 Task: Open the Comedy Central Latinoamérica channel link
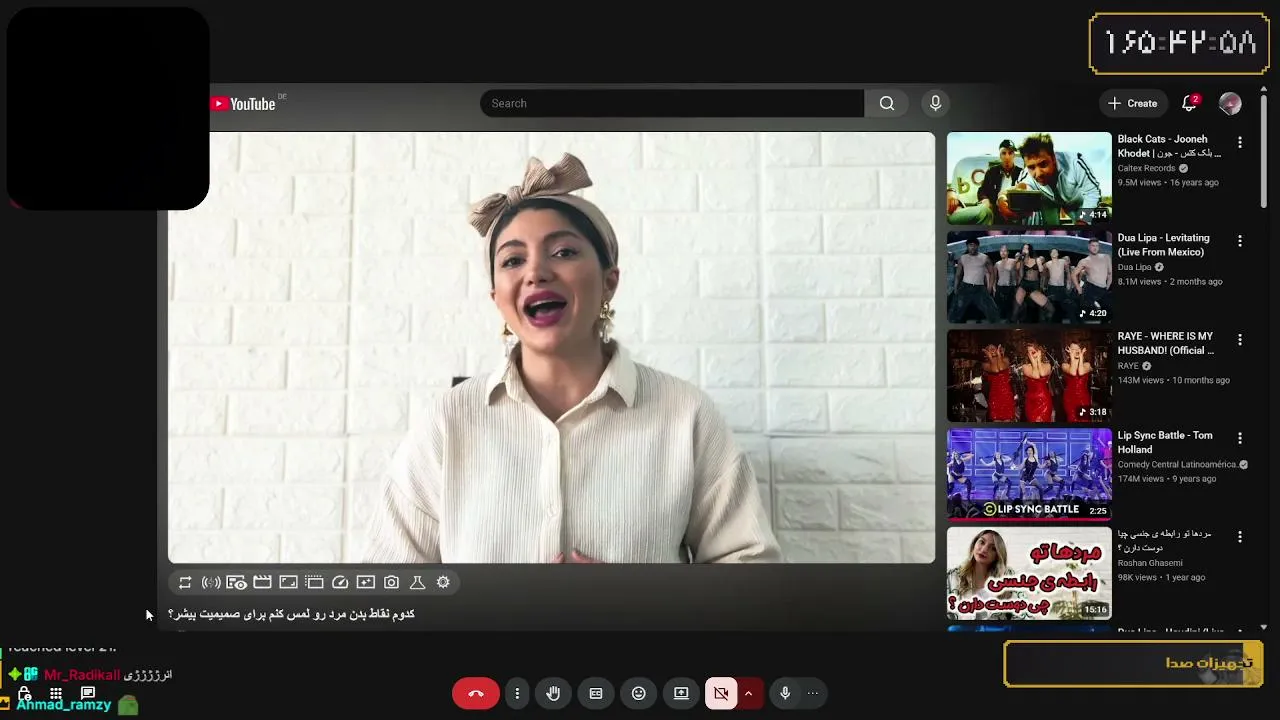pyautogui.click(x=1177, y=464)
